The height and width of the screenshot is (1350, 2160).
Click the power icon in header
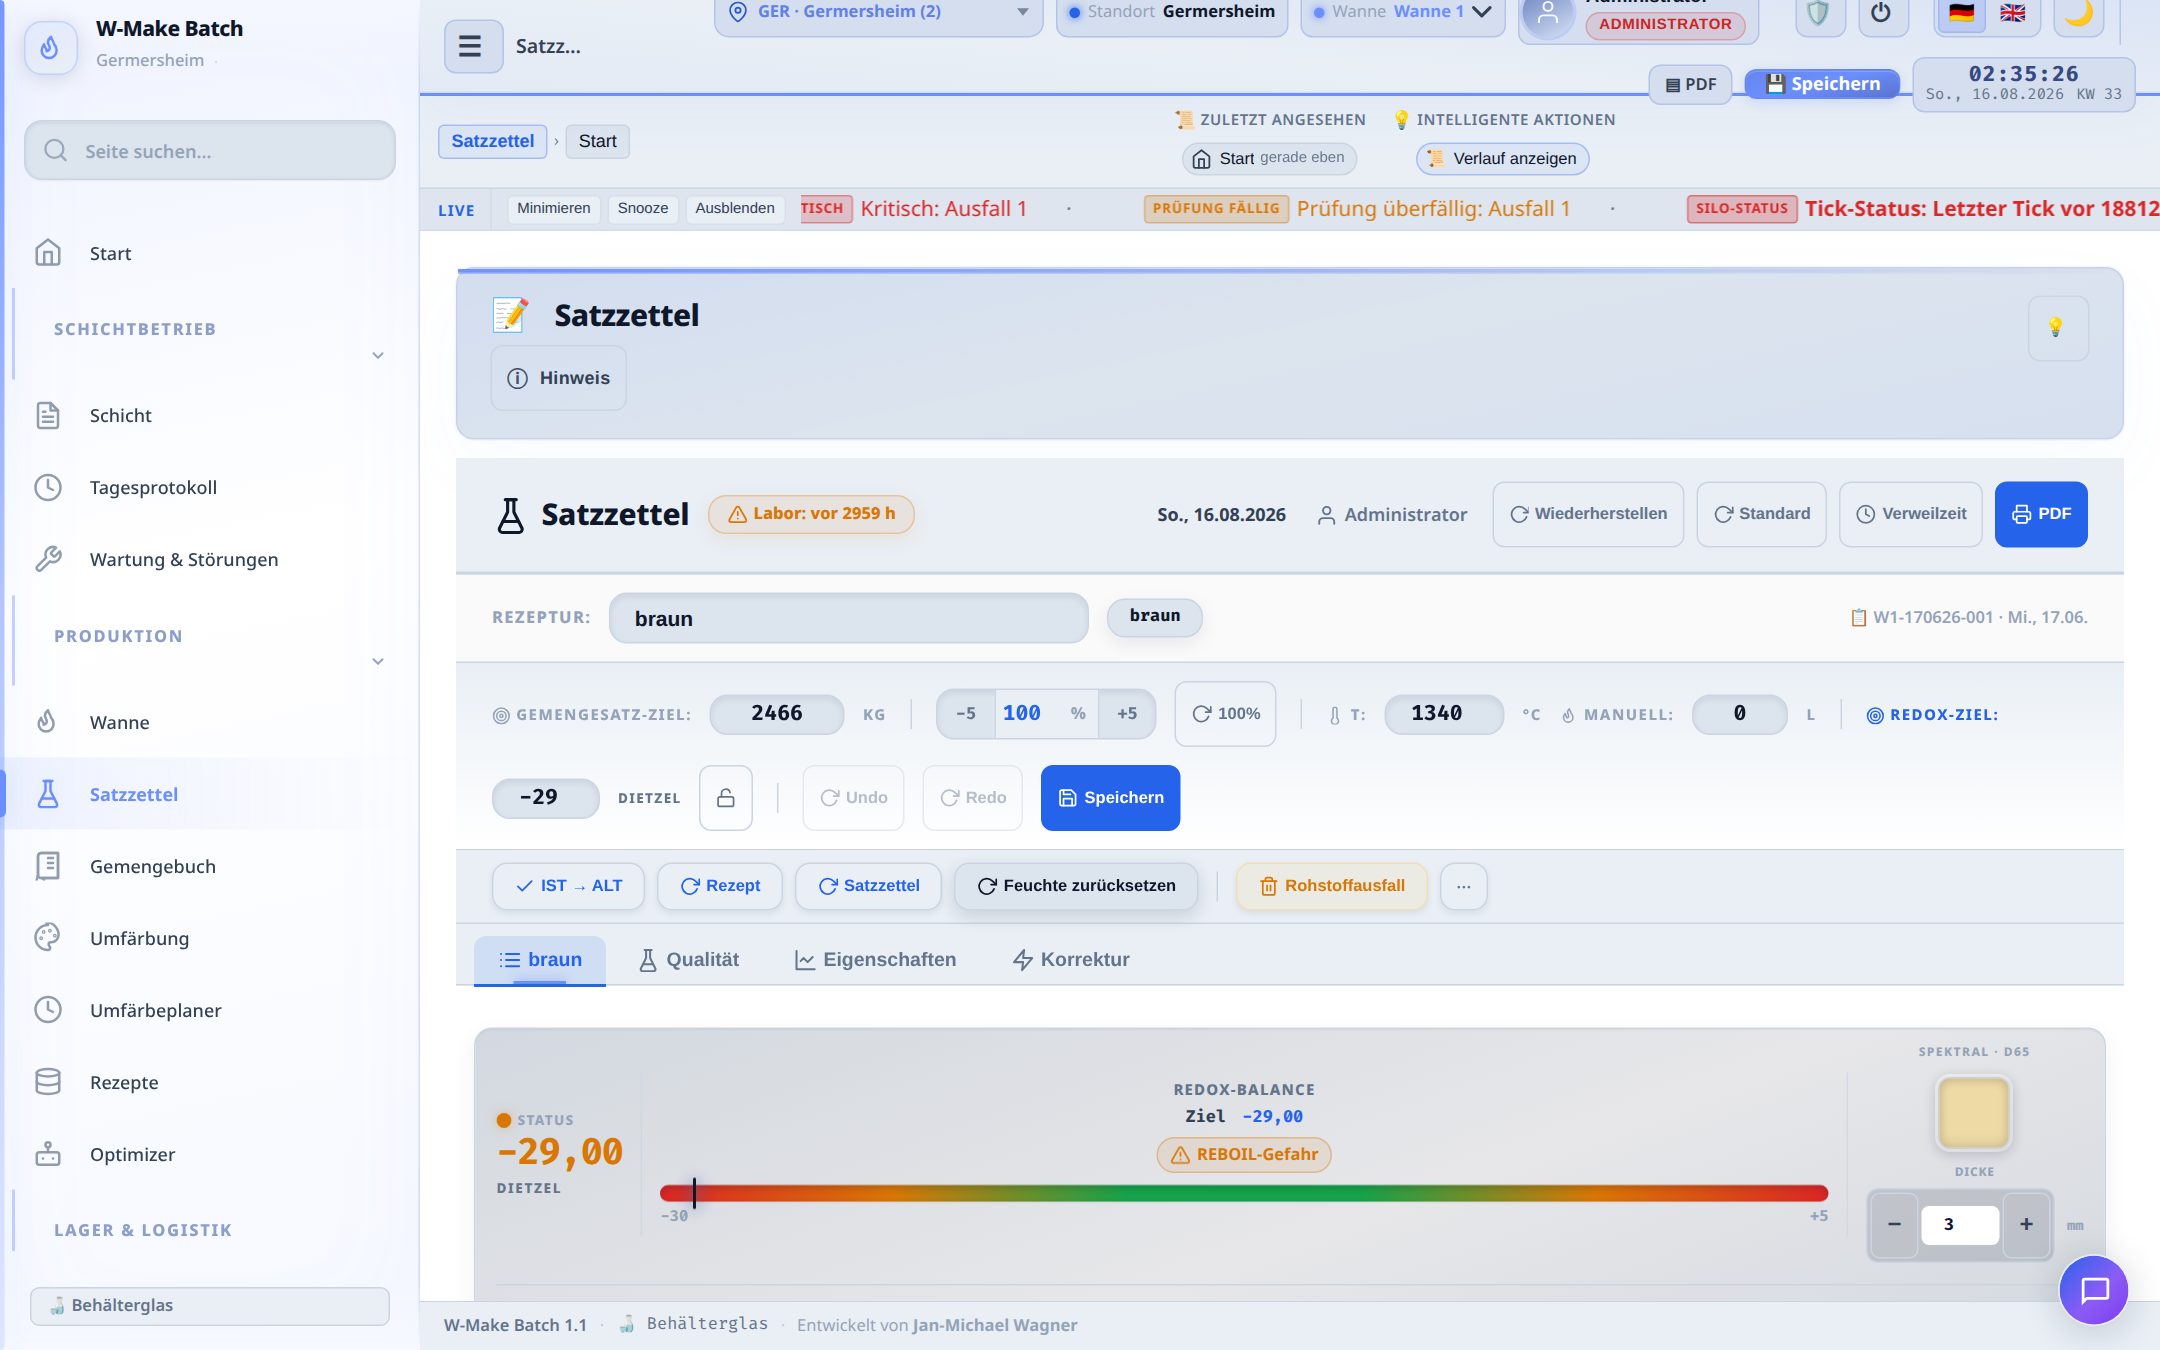coord(1881,14)
